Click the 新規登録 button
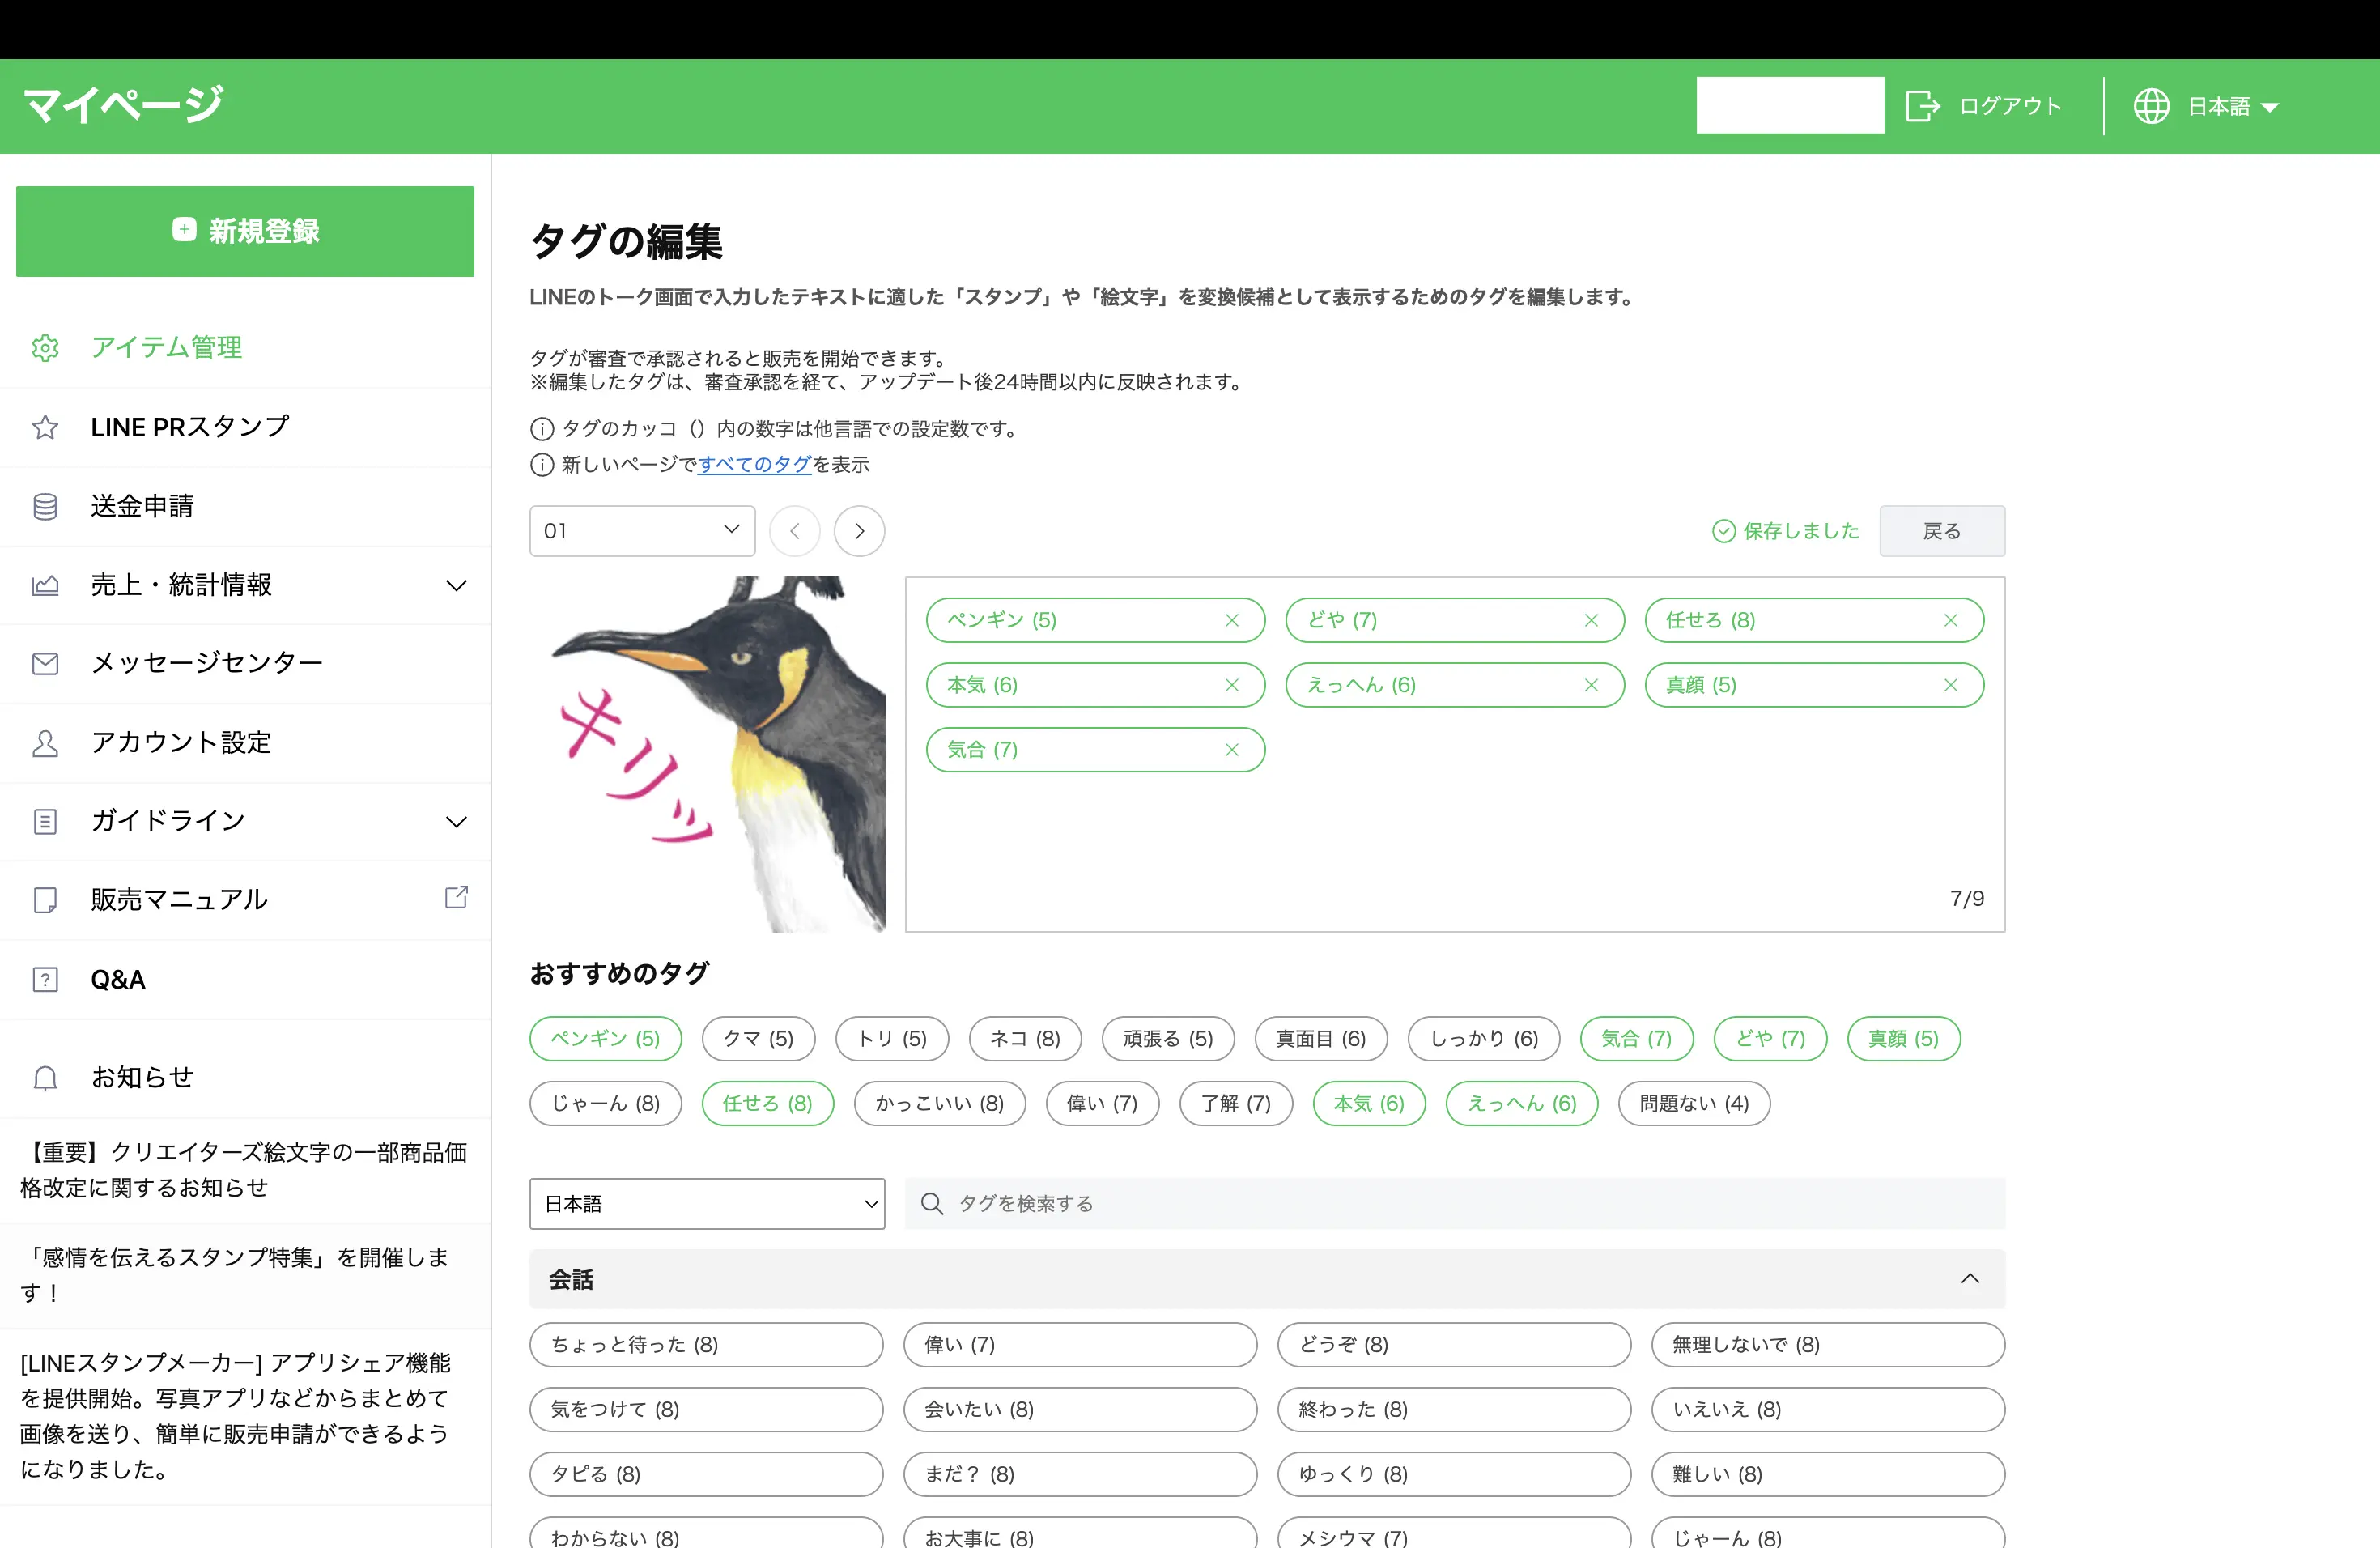2380x1548 pixels. (x=245, y=231)
